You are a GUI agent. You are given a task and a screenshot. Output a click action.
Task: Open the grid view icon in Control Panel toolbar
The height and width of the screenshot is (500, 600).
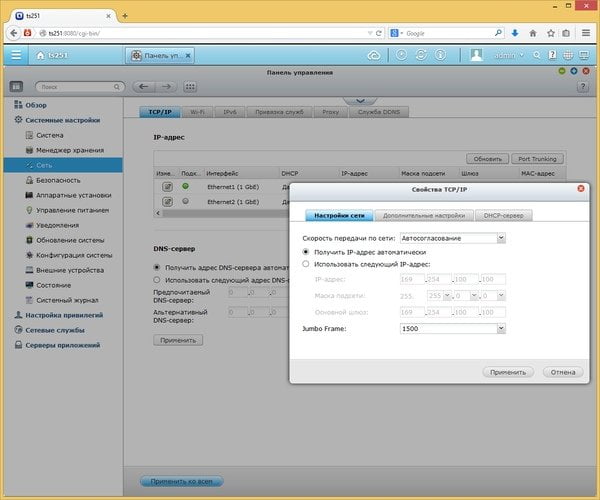click(190, 87)
